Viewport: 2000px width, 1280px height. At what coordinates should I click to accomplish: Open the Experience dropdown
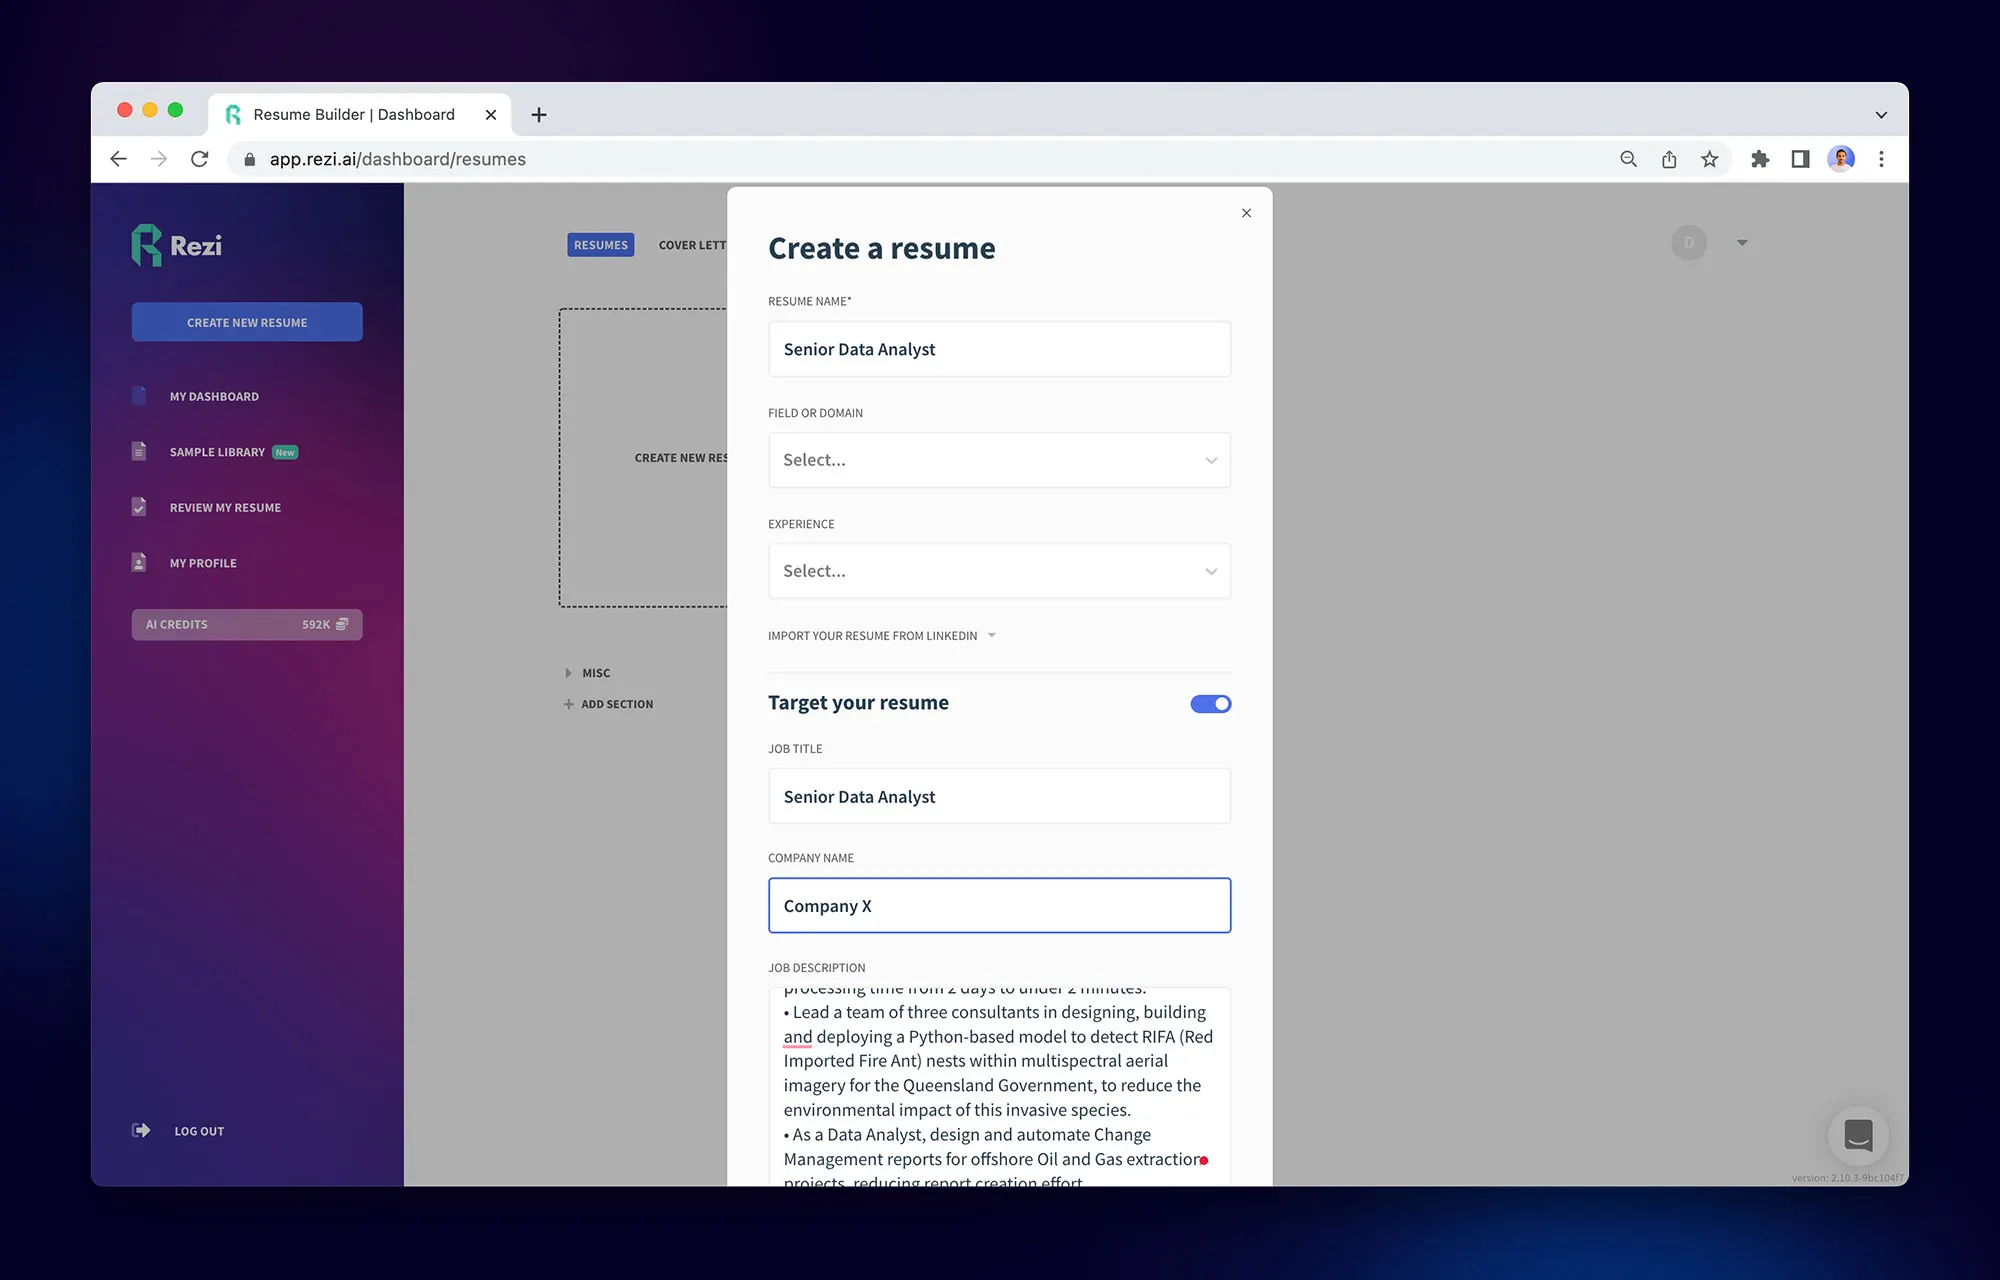coord(999,571)
